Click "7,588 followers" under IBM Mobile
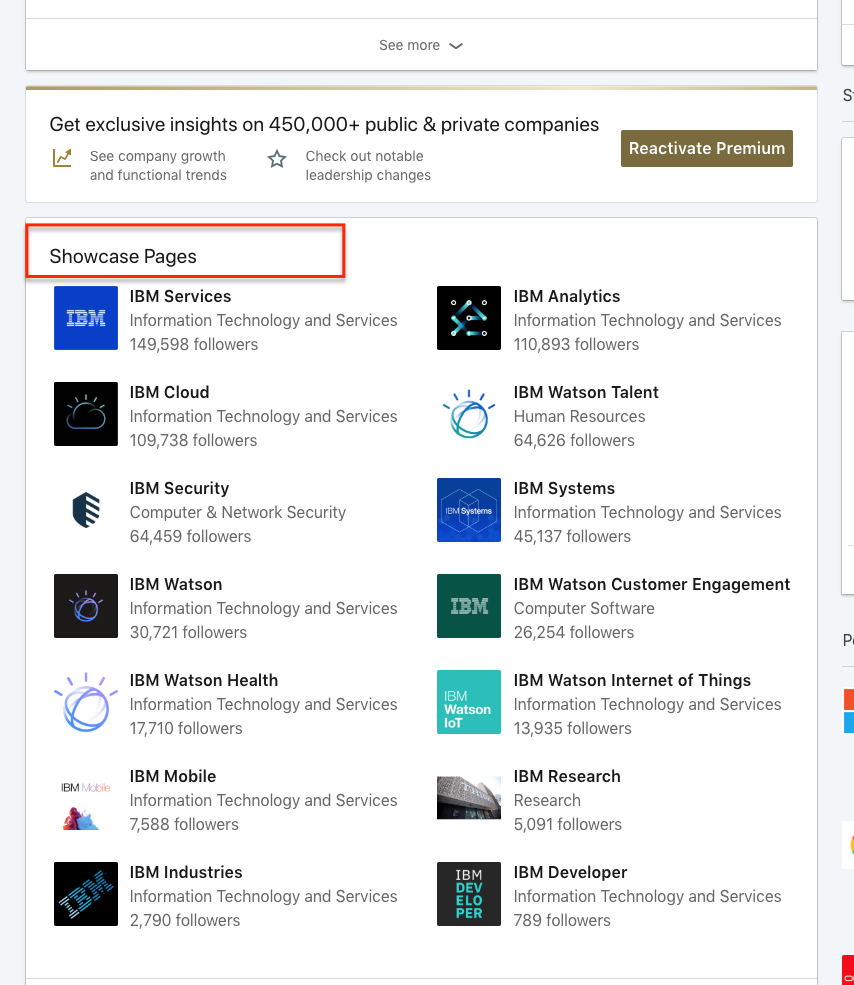 coord(184,825)
